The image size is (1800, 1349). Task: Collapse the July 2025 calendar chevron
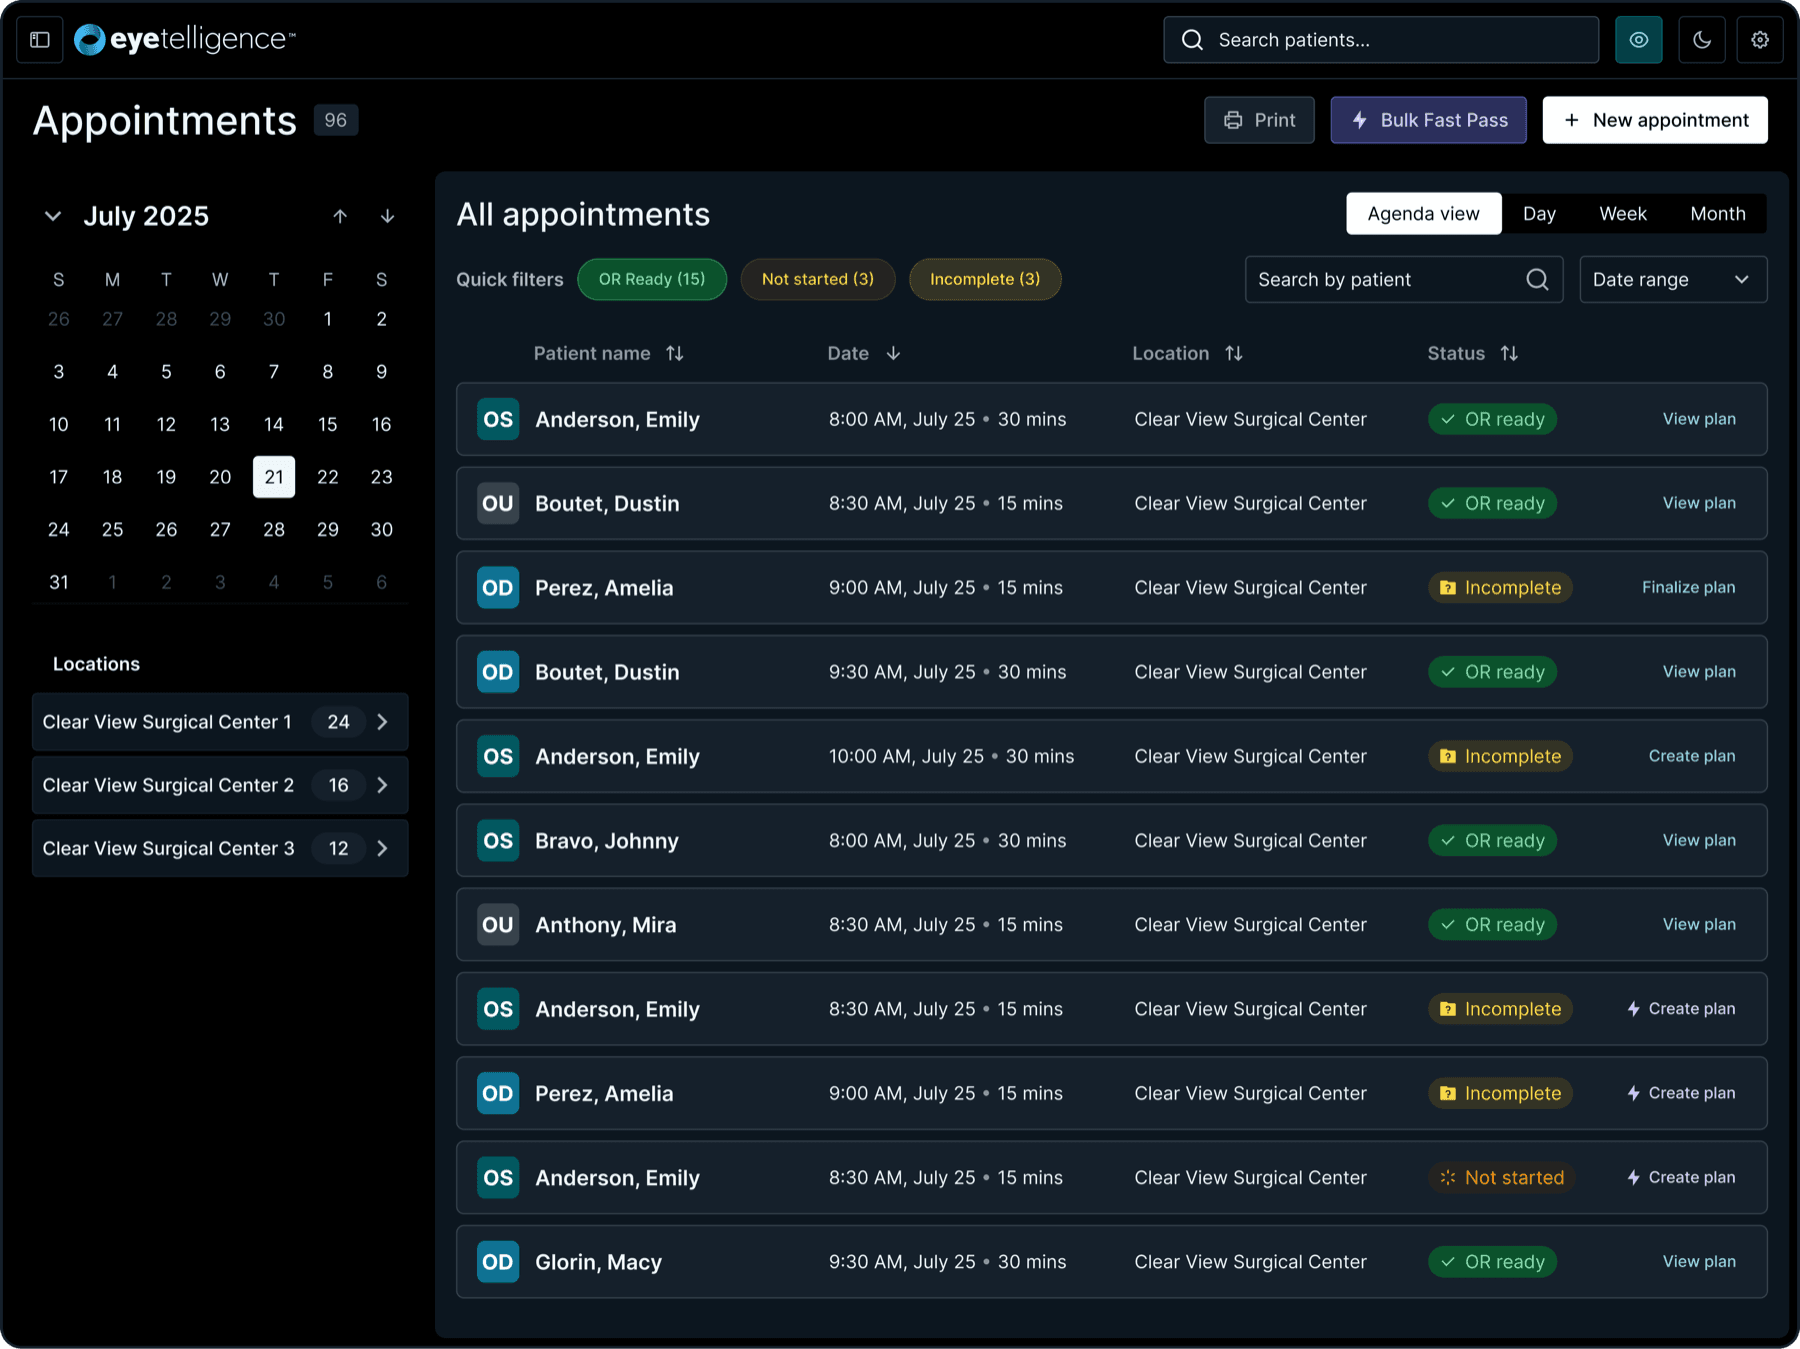53,216
